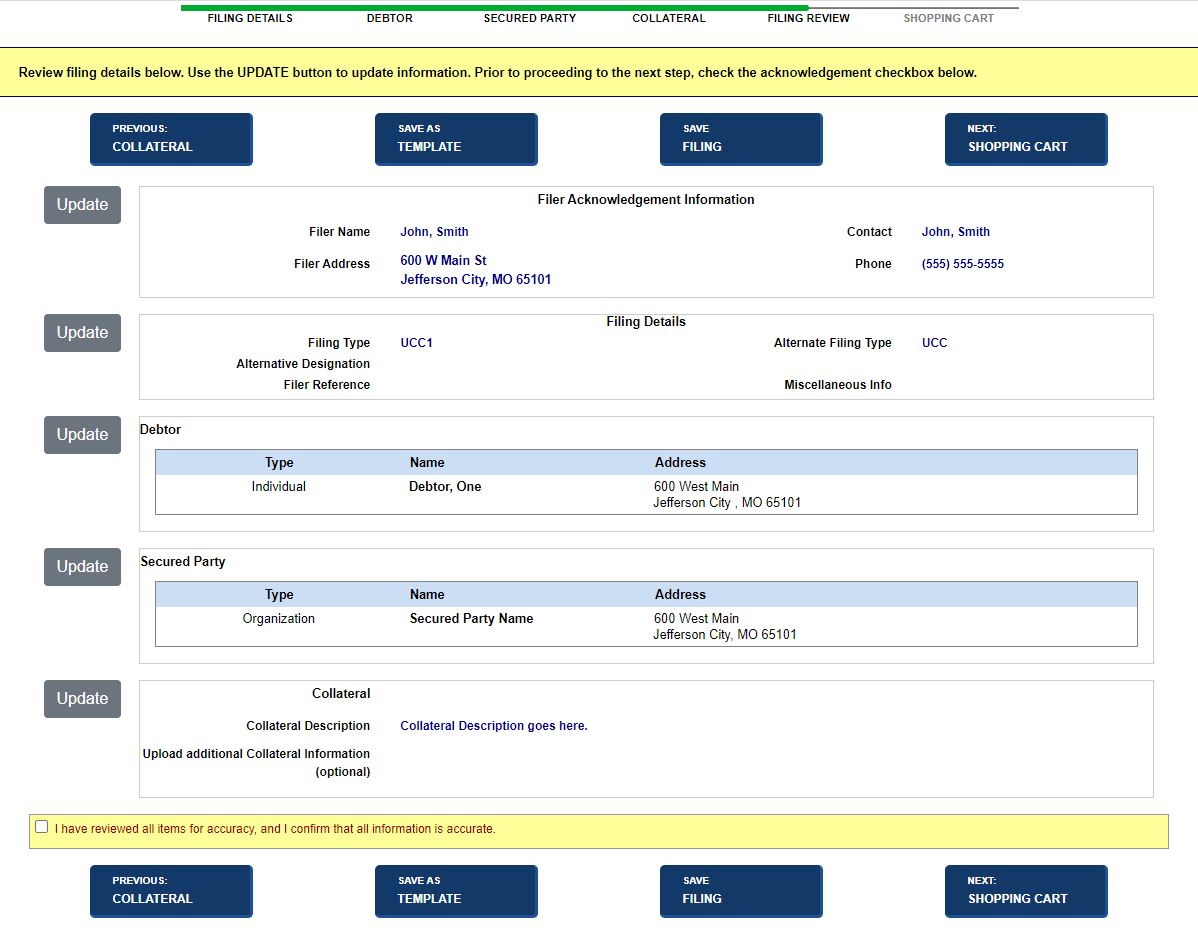This screenshot has height=931, width=1198.
Task: Click the Alternative Designation label
Action: coord(303,364)
